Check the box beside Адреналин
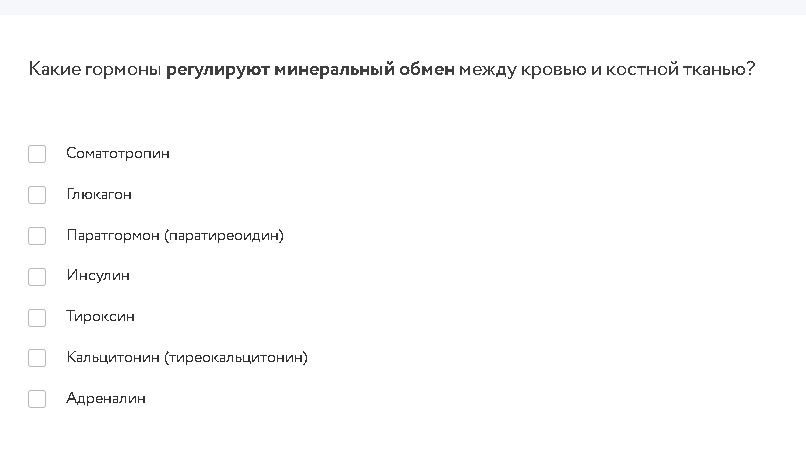The image size is (806, 453). point(37,398)
